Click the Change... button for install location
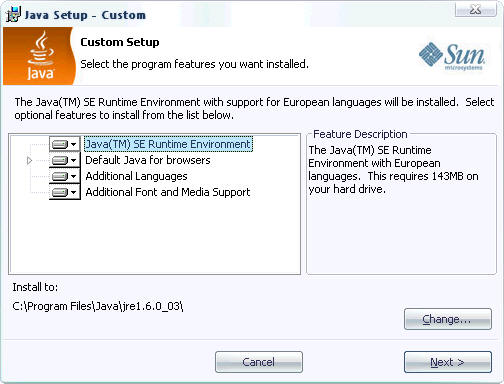This screenshot has width=504, height=384. click(448, 319)
